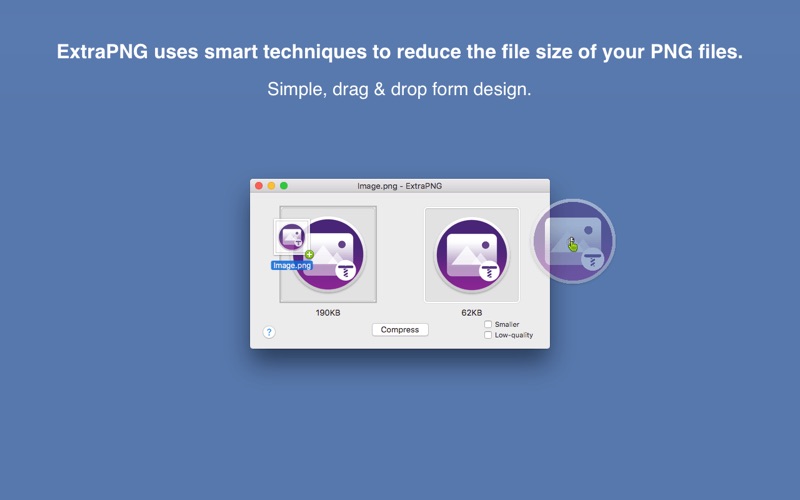Image resolution: width=800 pixels, height=500 pixels.
Task: Open help via the question mark icon
Action: click(x=269, y=332)
